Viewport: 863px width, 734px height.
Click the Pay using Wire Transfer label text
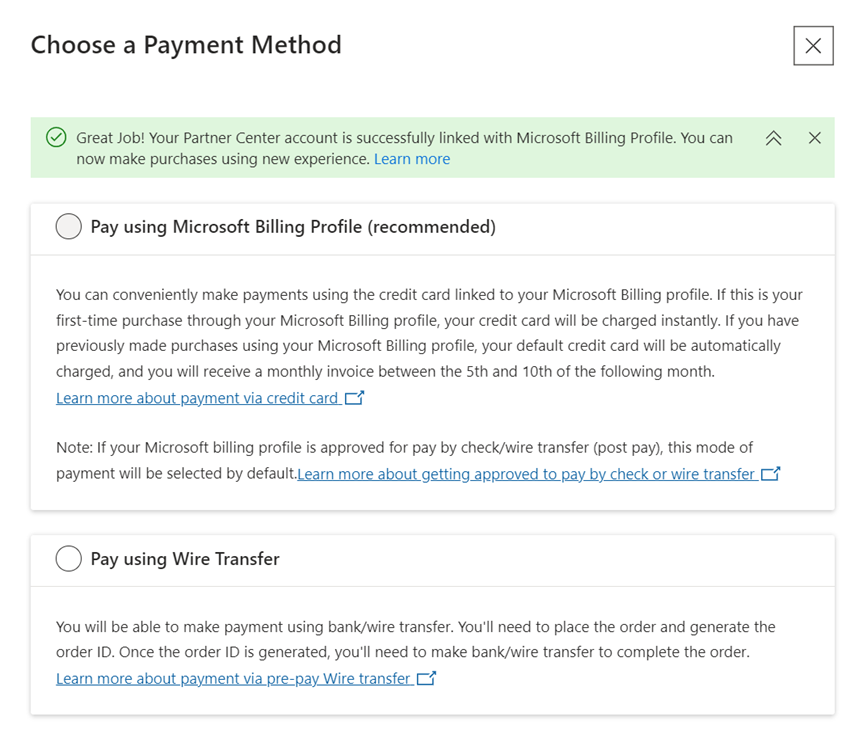point(185,559)
